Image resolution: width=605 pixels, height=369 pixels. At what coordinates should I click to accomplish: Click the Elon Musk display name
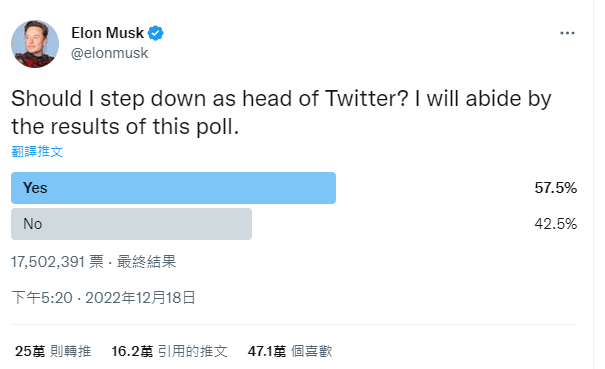coord(107,33)
